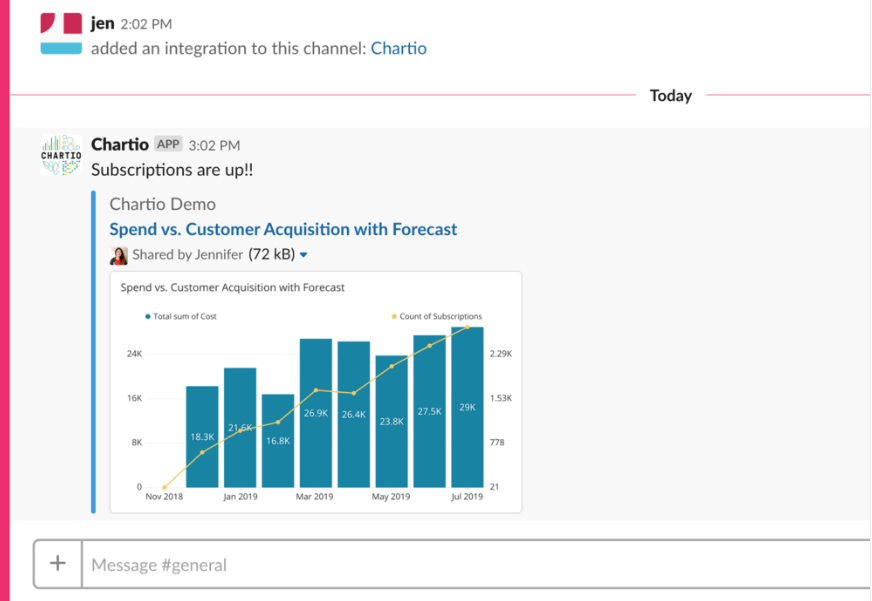The width and height of the screenshot is (872, 601).
Task: Select the 3:02 PM timestamp on Chartio's message
Action: [x=217, y=144]
